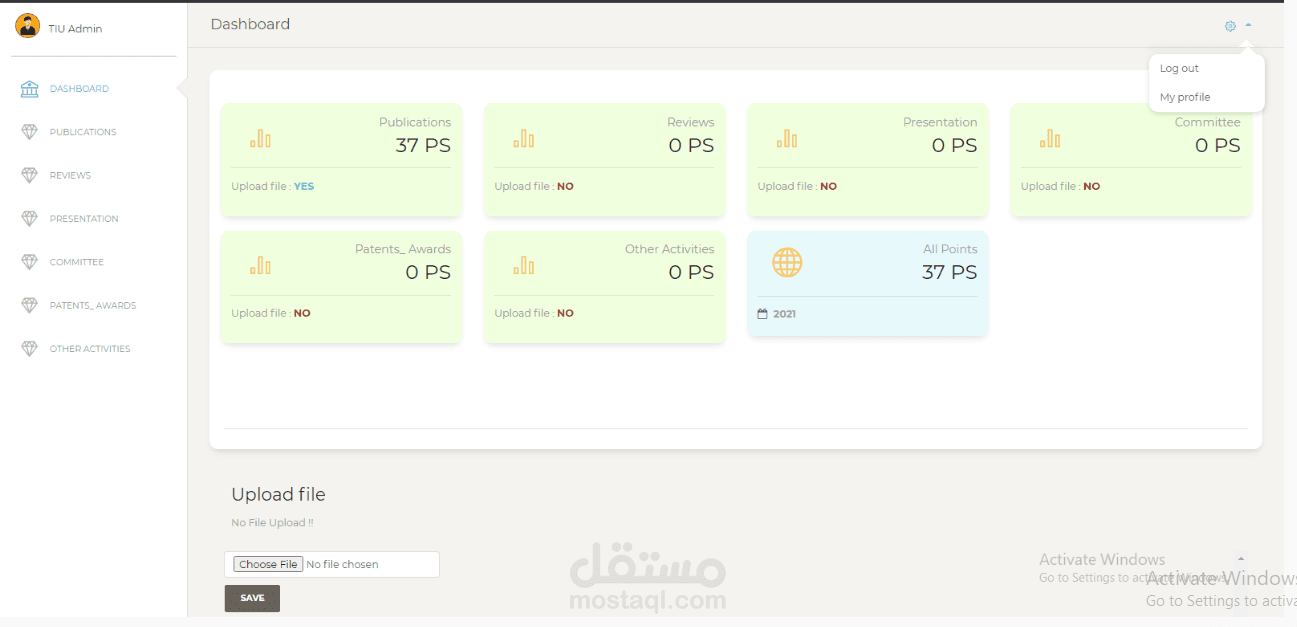Click the NO upload status on Reviews card

click(x=565, y=186)
